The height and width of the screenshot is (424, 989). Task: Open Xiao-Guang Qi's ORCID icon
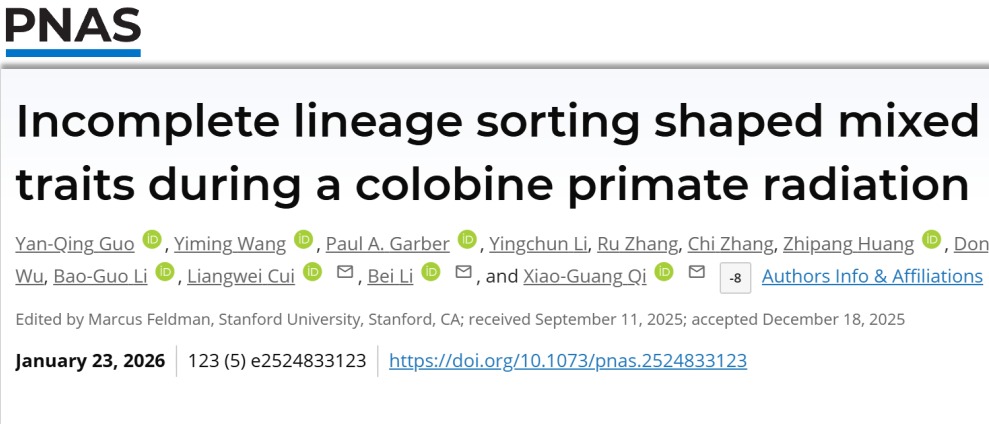pos(664,273)
